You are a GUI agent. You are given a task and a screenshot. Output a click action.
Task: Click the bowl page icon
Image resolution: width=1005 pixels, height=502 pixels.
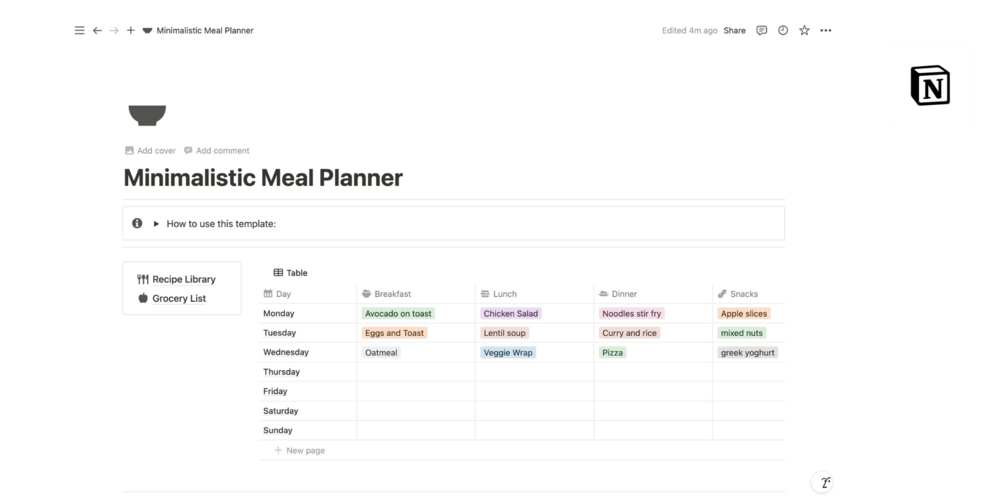point(147,115)
